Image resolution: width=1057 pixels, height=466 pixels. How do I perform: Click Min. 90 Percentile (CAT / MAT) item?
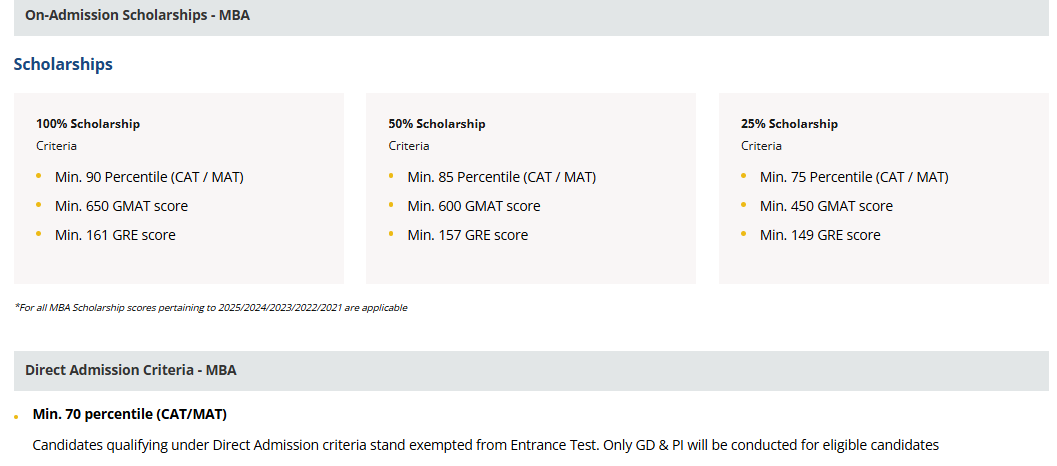click(149, 177)
